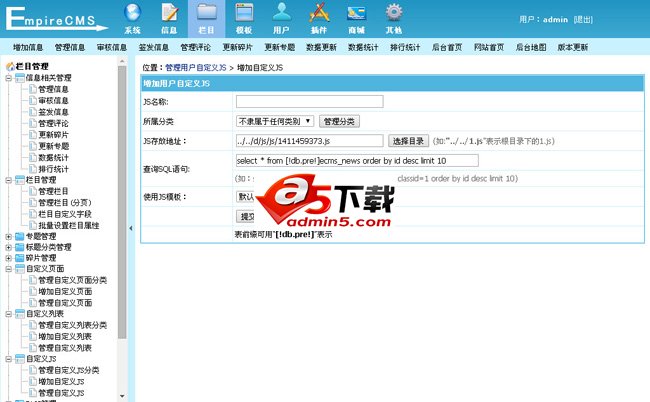Click page icon beside 管理自定义页面

coord(33,303)
